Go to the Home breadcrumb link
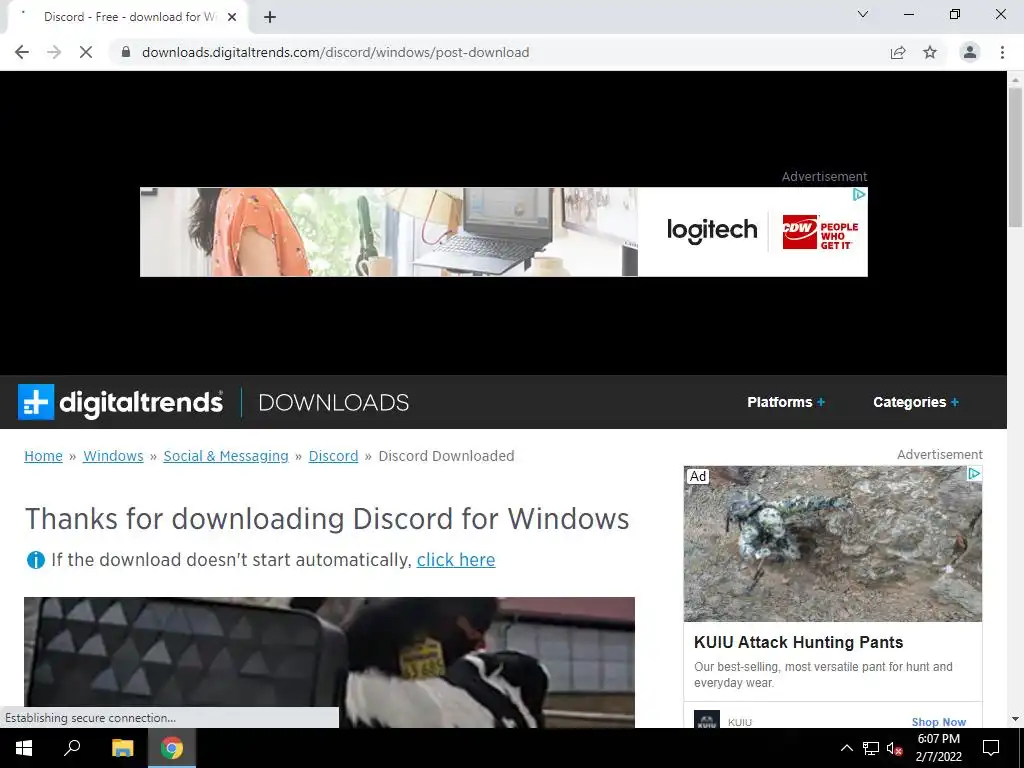Screen dimensions: 1024x768 (x=43, y=456)
